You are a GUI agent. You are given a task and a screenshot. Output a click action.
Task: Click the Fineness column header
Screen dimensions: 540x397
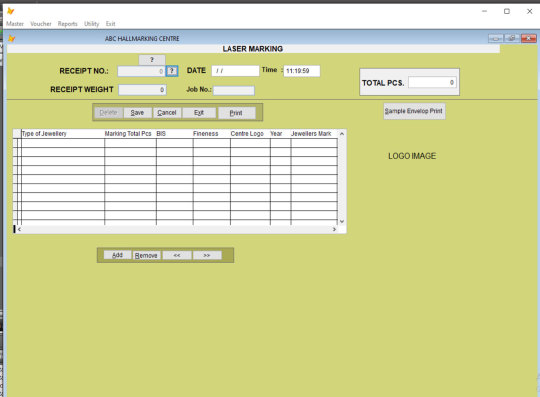(x=211, y=134)
